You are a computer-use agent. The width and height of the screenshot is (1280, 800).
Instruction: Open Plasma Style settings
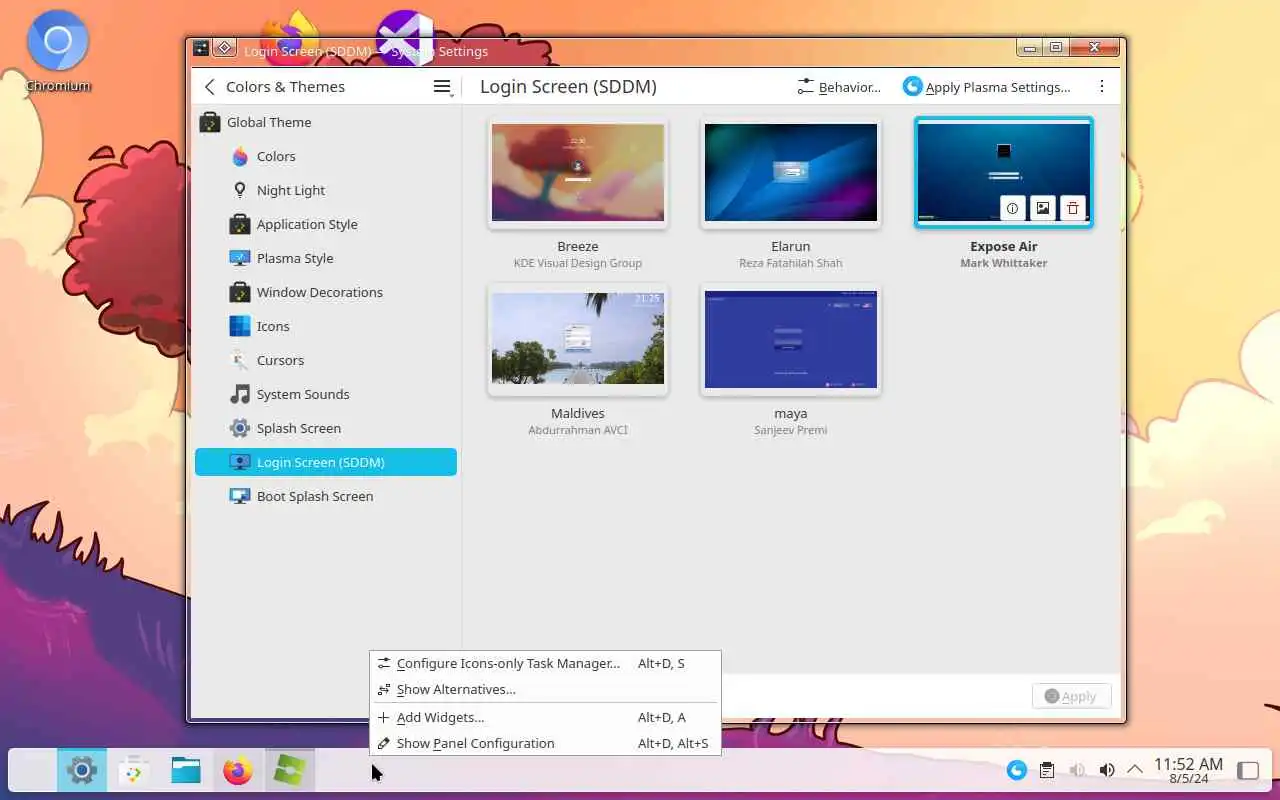click(326, 258)
